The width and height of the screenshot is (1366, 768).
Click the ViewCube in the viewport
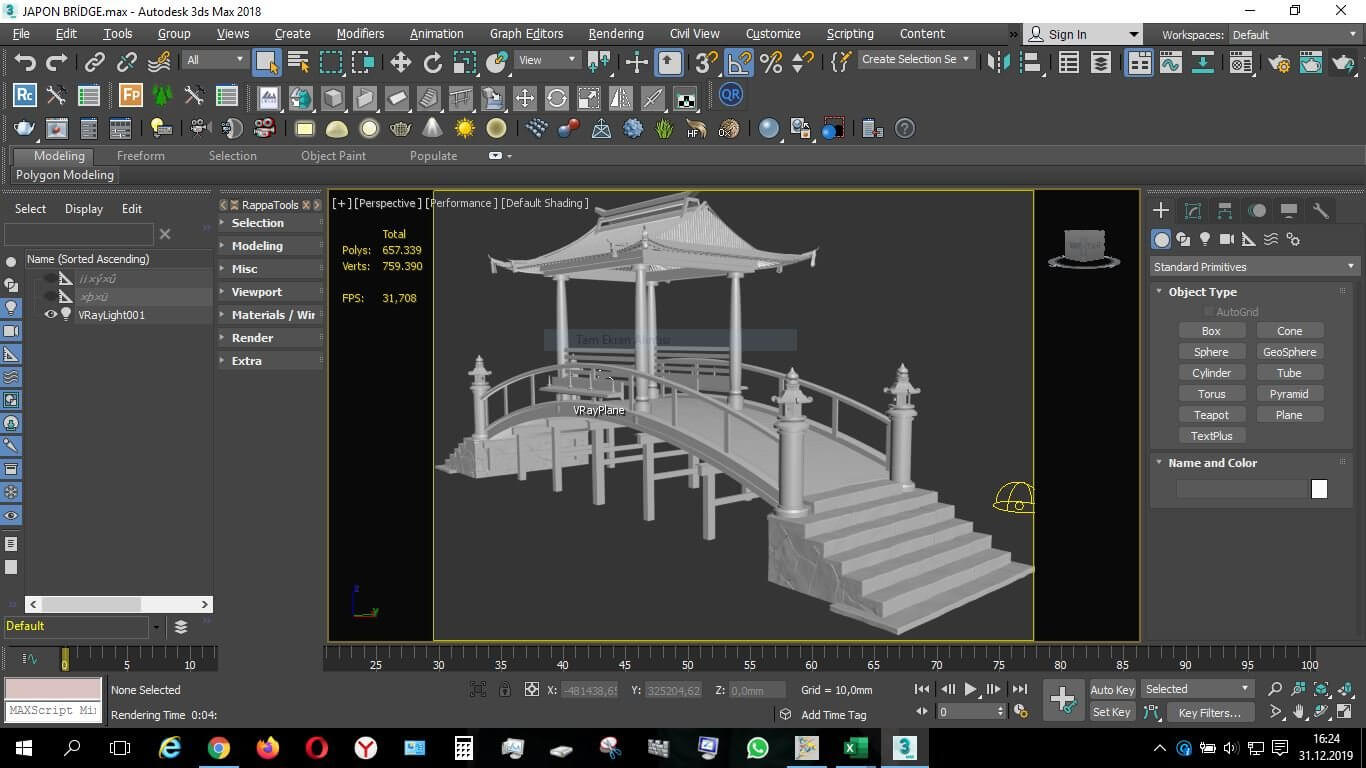(x=1084, y=248)
